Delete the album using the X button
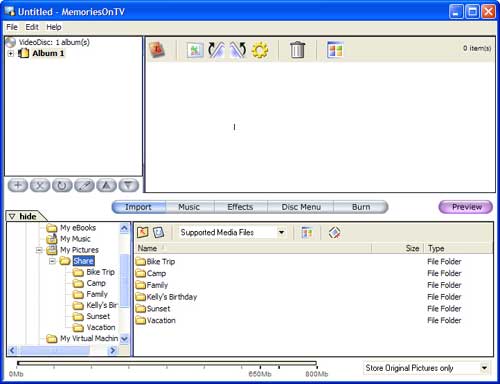This screenshot has height=384, width=500. point(40,185)
